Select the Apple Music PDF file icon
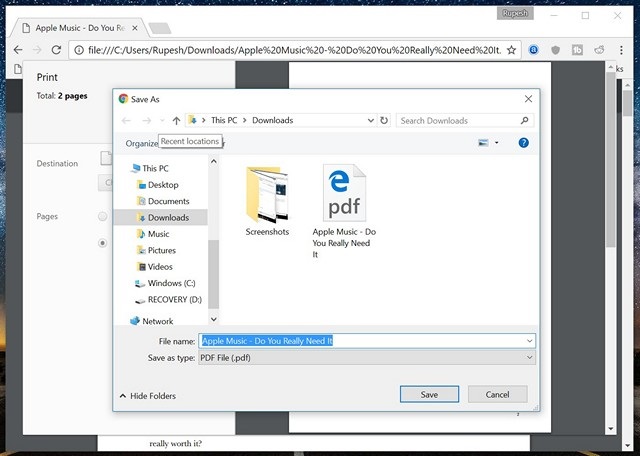Viewport: 640px width, 456px height. 344,192
